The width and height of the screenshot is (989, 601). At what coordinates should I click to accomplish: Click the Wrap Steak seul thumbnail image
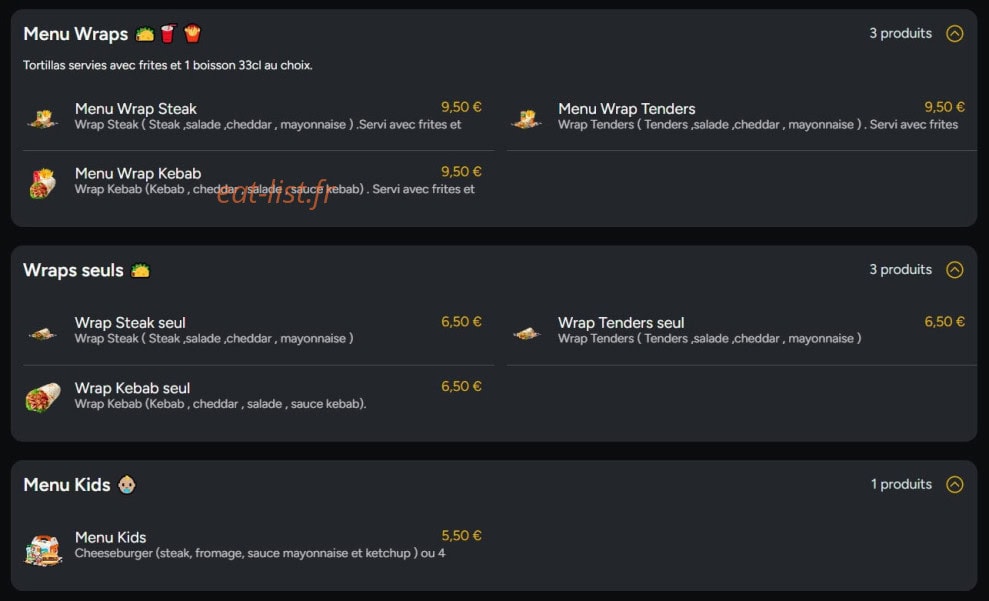coord(43,333)
